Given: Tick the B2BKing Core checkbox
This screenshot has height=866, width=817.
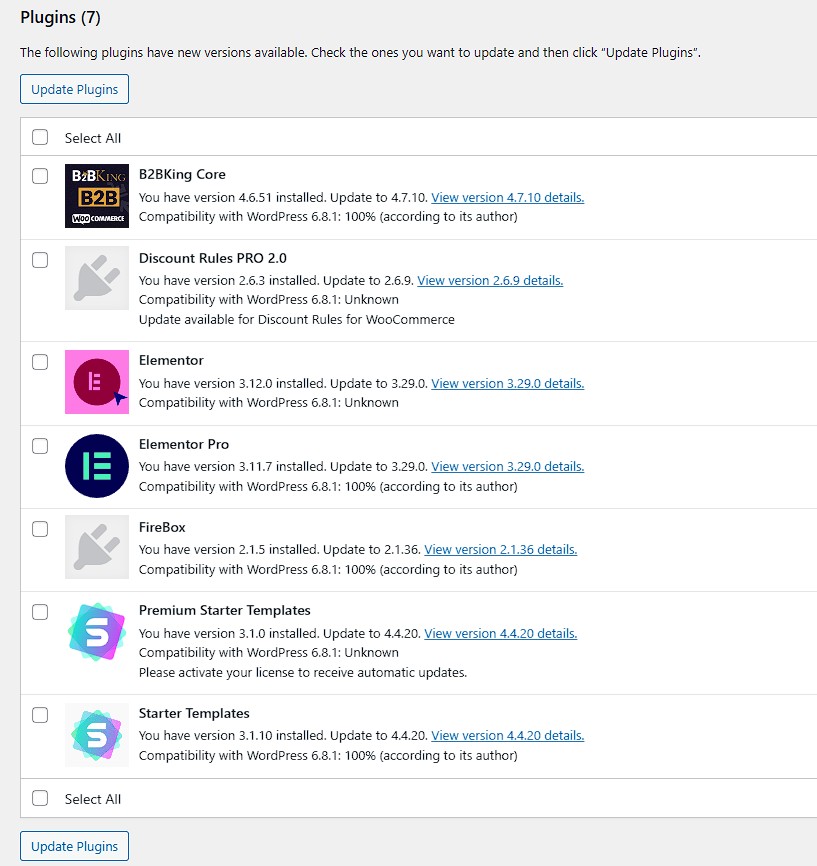Looking at the screenshot, I should tap(40, 176).
